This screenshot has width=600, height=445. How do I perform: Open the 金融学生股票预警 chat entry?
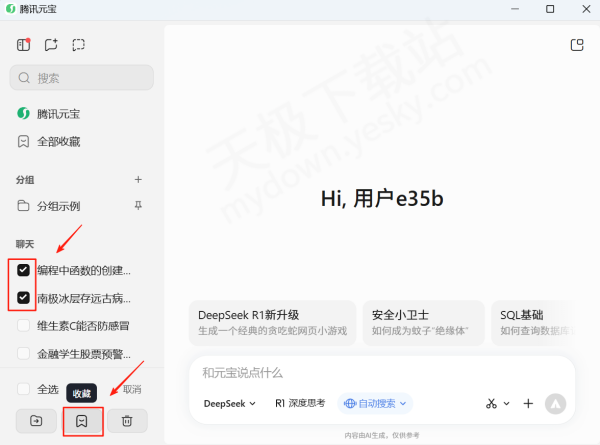point(84,354)
